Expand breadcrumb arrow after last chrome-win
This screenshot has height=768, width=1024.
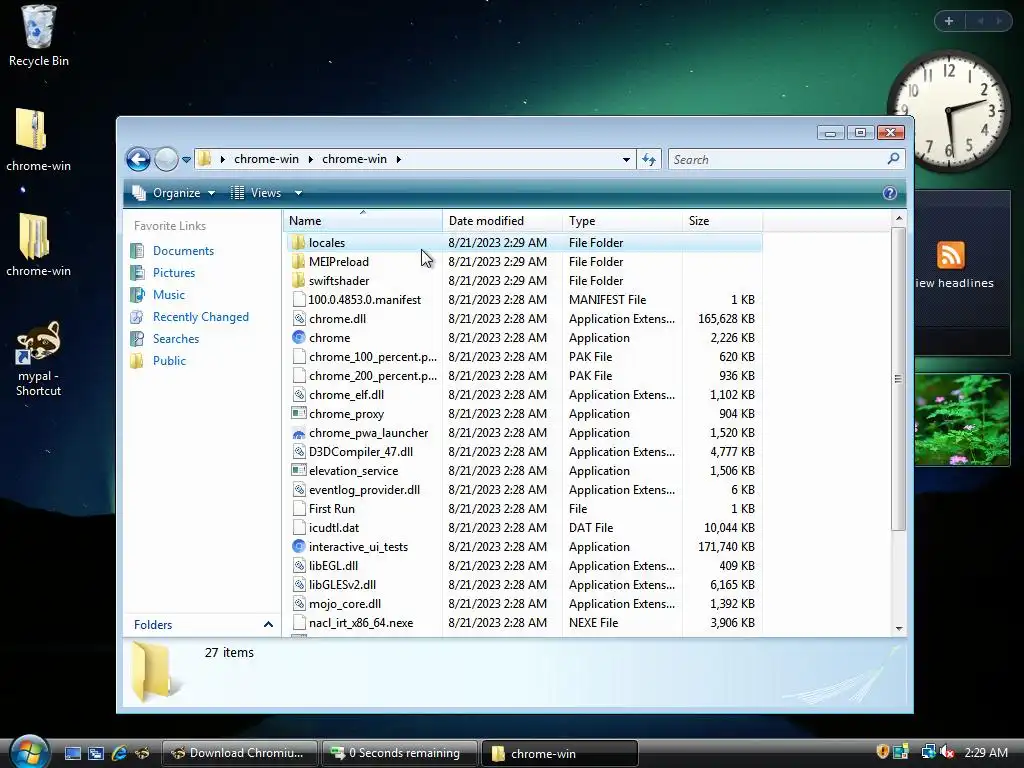click(398, 159)
